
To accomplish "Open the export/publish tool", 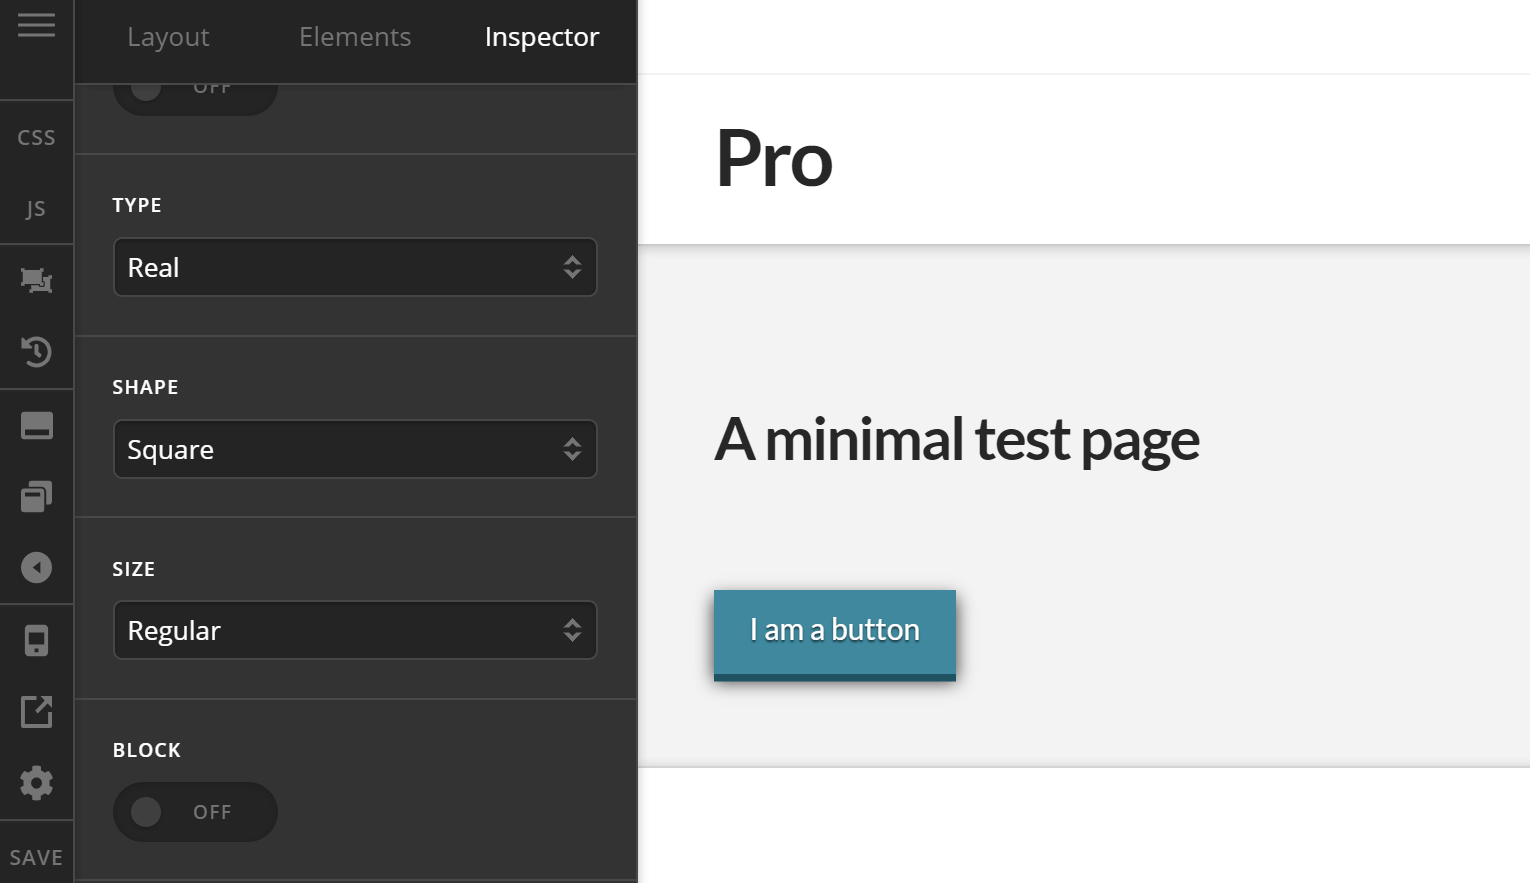I will pos(37,712).
